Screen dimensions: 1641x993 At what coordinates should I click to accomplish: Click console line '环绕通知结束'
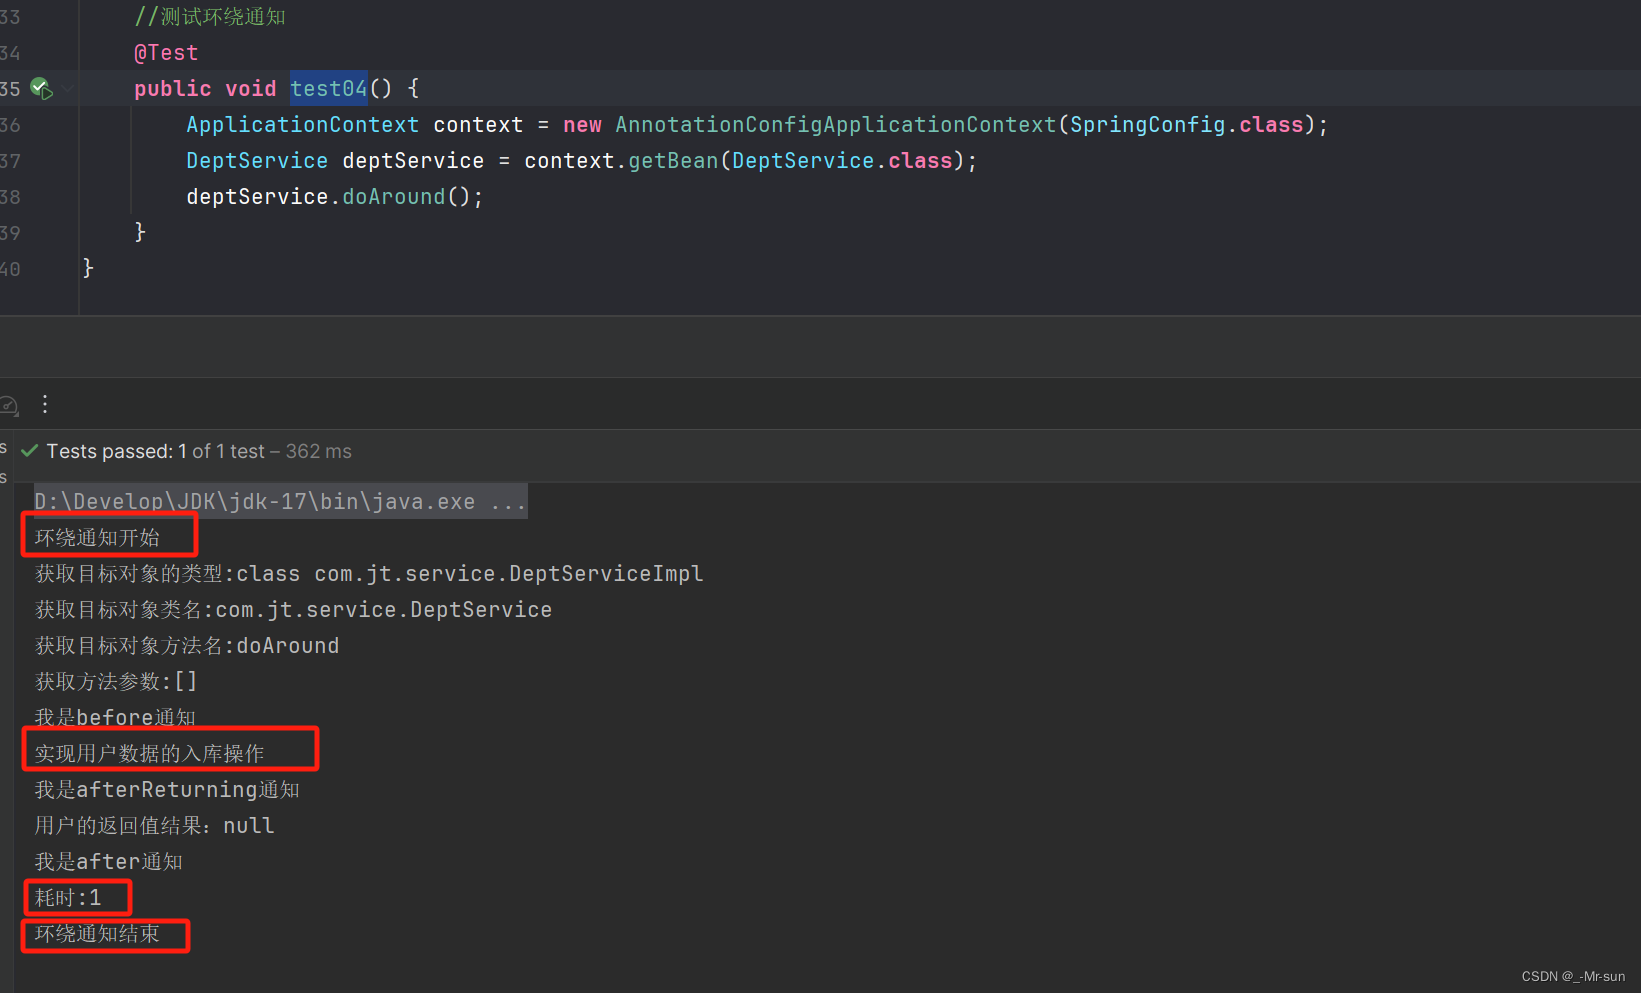click(x=97, y=934)
